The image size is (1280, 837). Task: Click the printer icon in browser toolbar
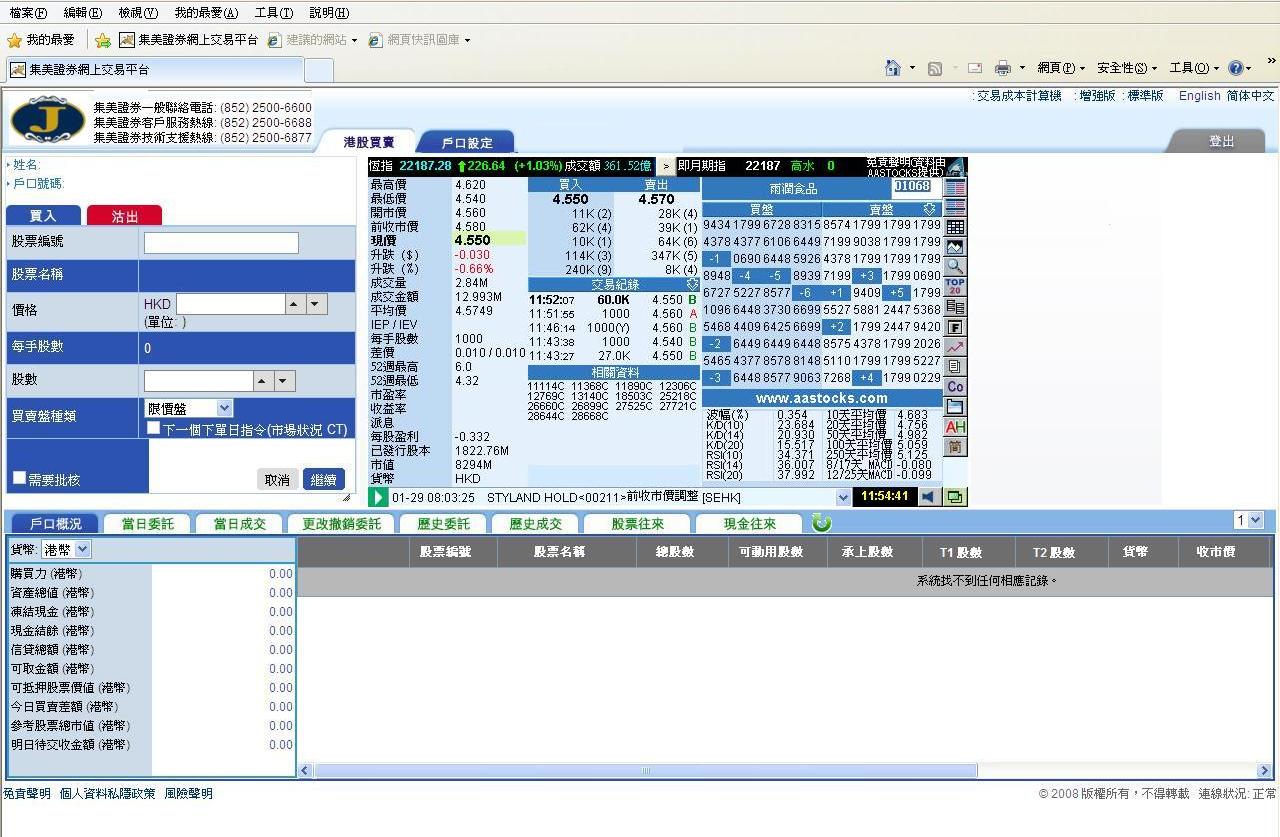[x=1003, y=68]
